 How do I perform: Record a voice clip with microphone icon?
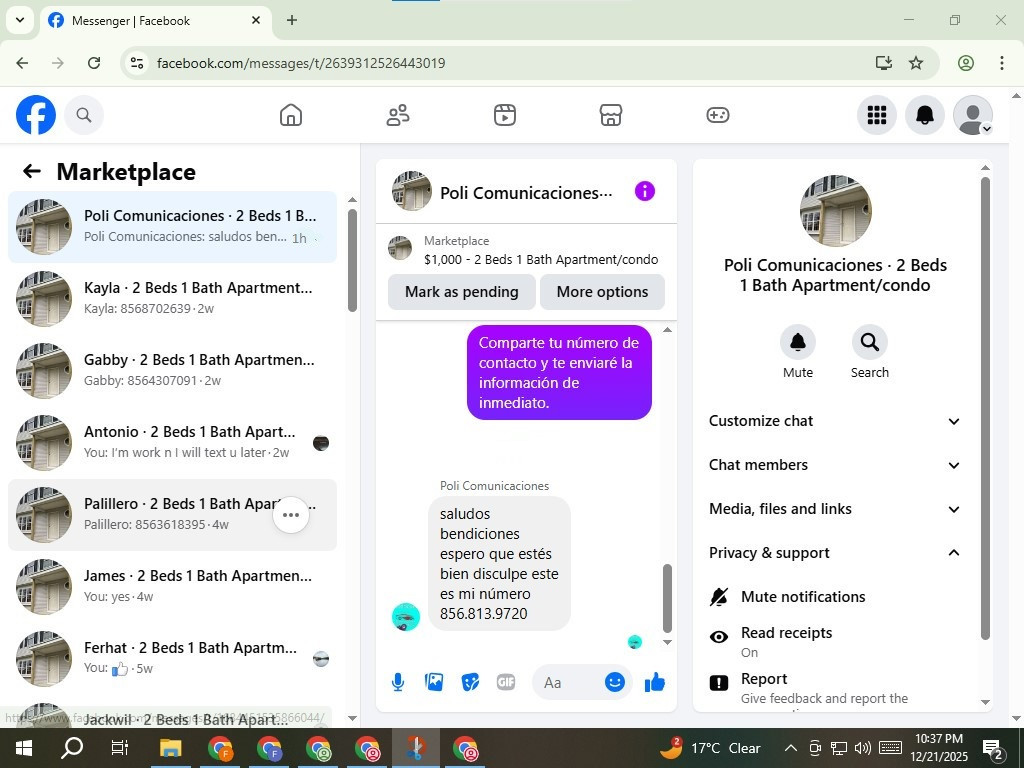pos(398,682)
